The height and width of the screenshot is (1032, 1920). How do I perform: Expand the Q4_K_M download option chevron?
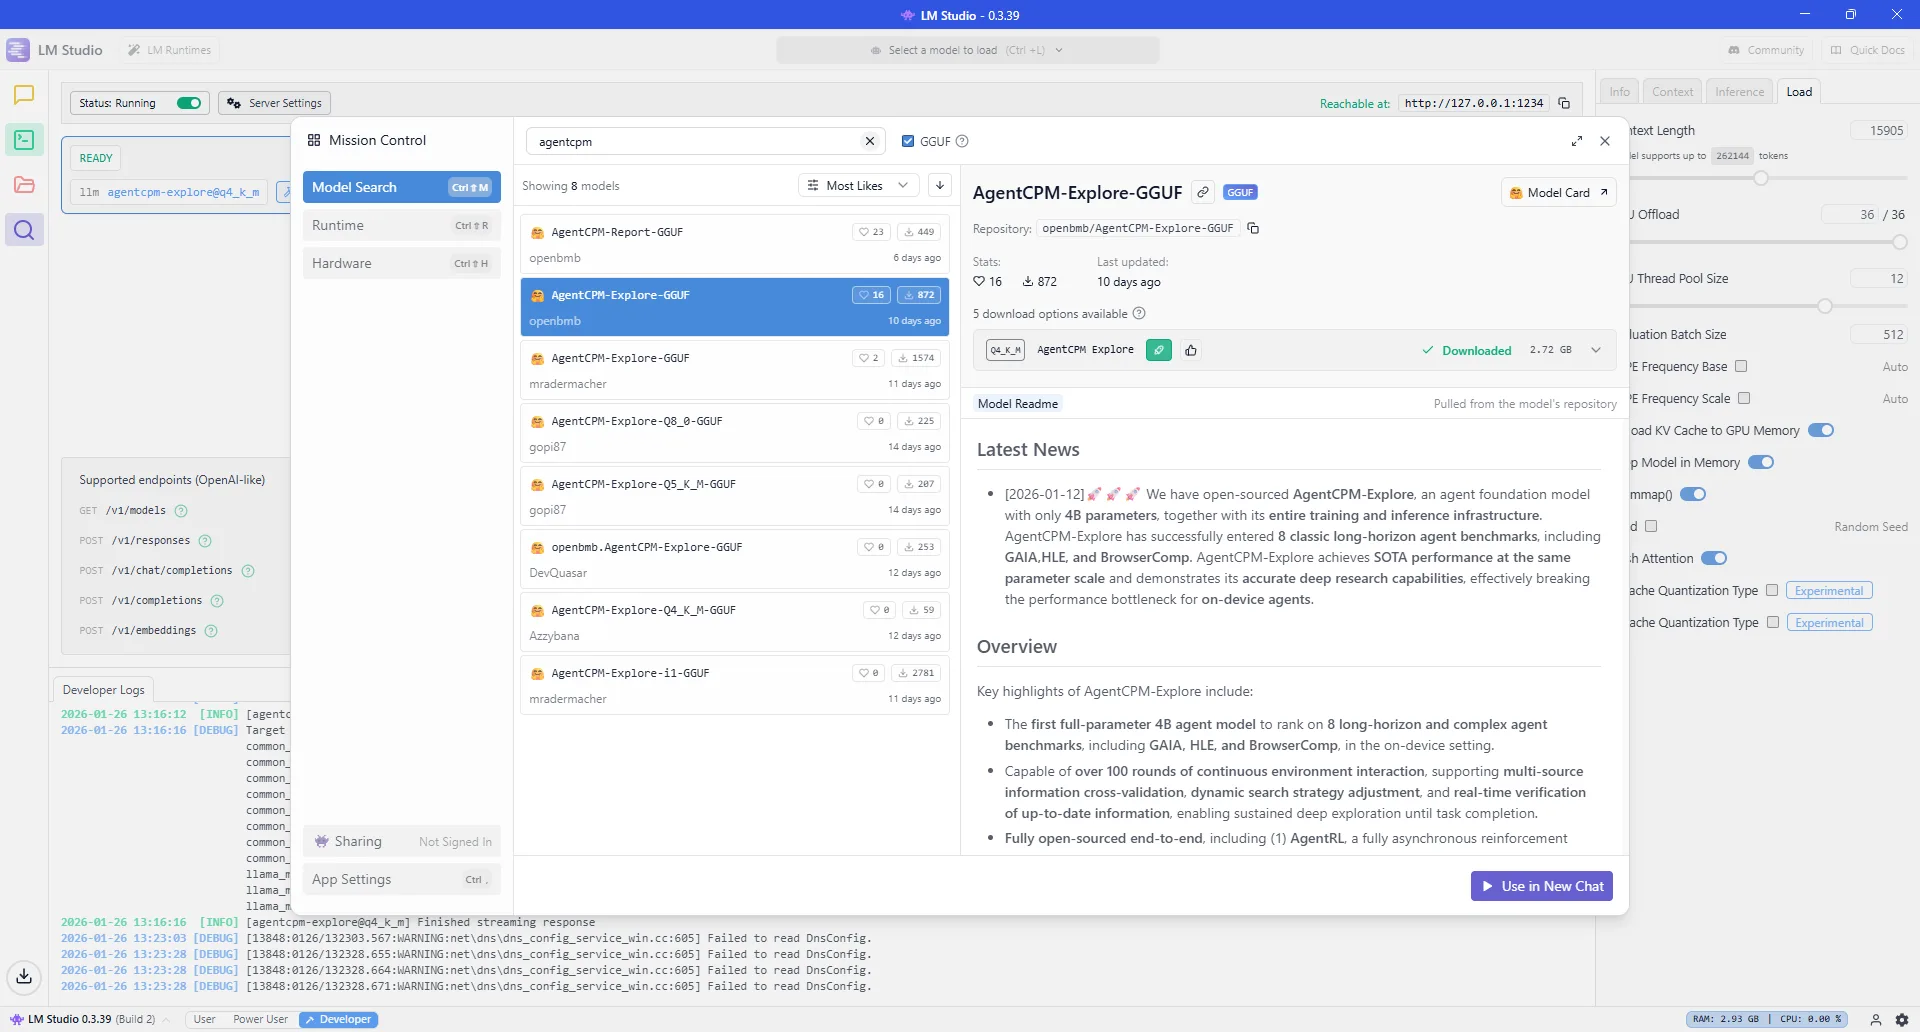click(1596, 350)
